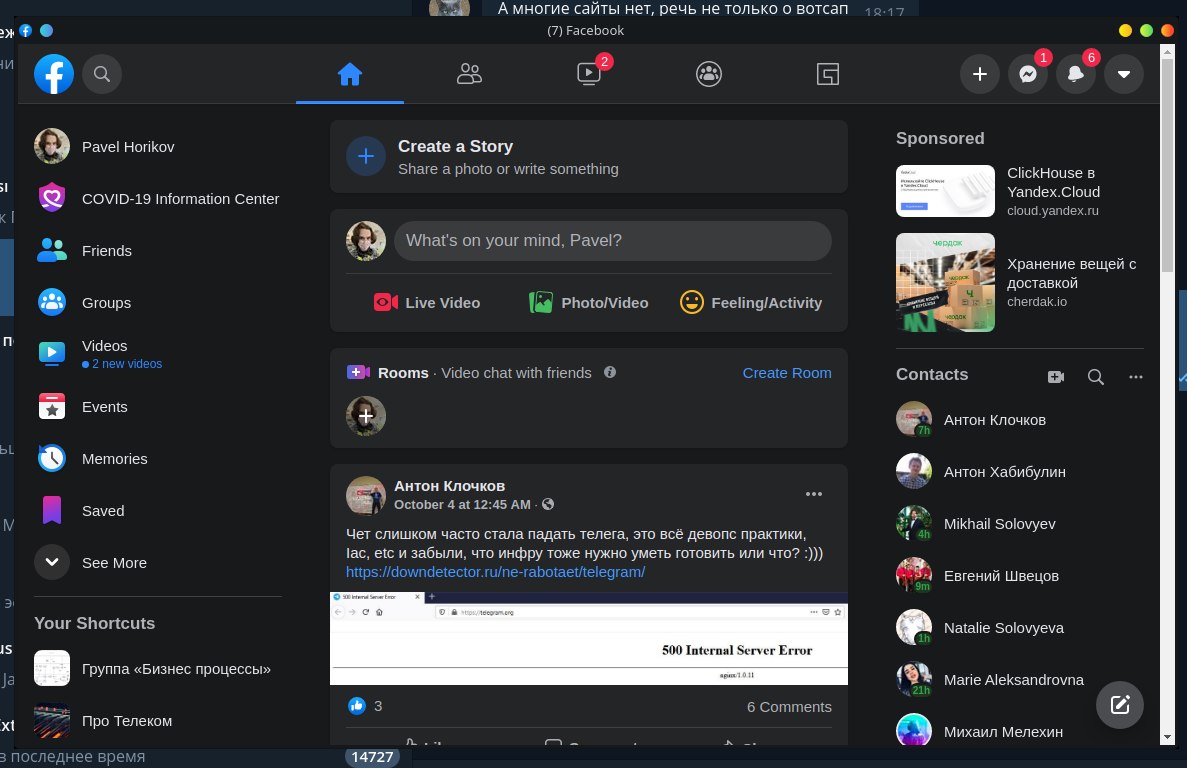Image resolution: width=1187 pixels, height=768 pixels.
Task: Open the 6 Comments link
Action: click(789, 707)
